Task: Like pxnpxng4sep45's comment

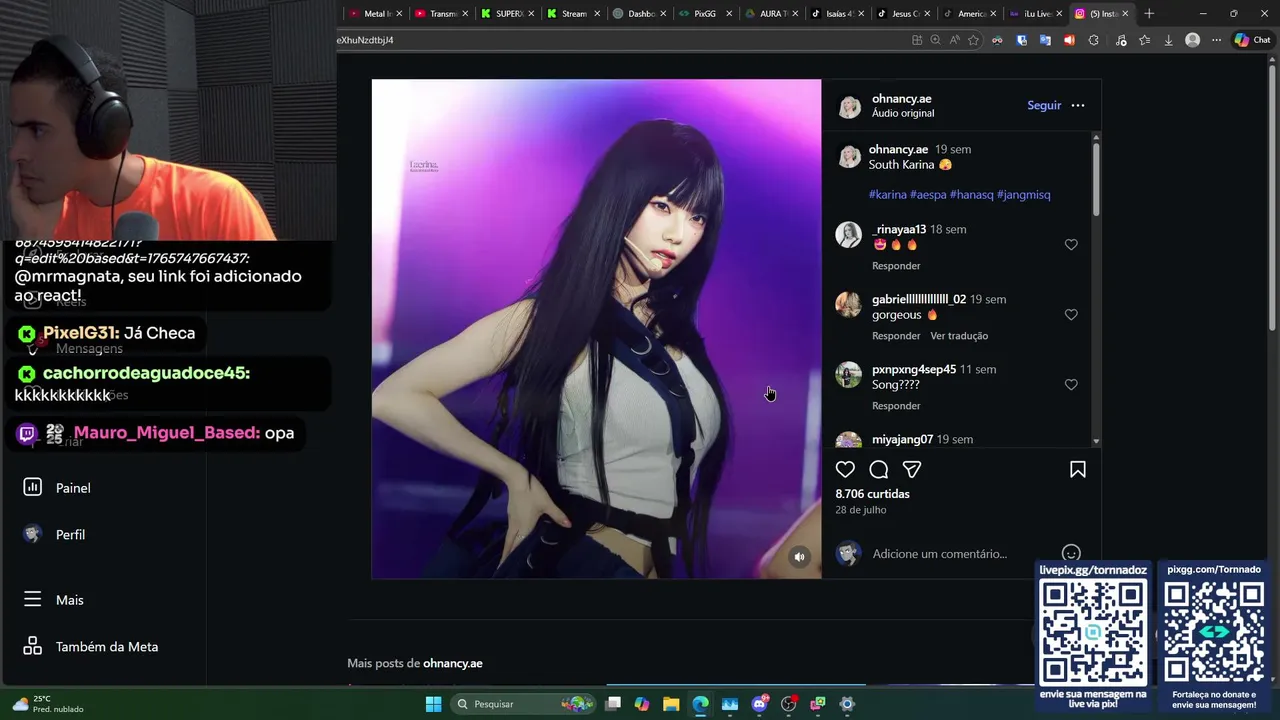Action: 1071,384
